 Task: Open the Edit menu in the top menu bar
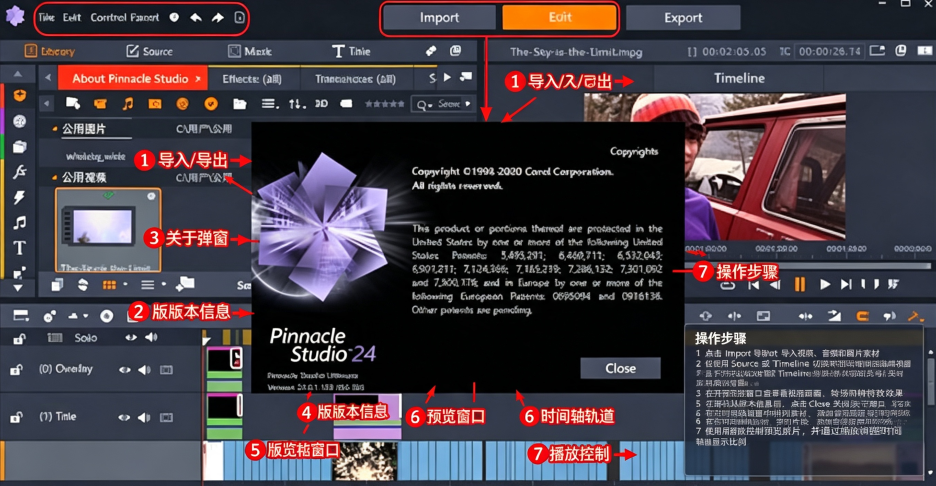[72, 17]
